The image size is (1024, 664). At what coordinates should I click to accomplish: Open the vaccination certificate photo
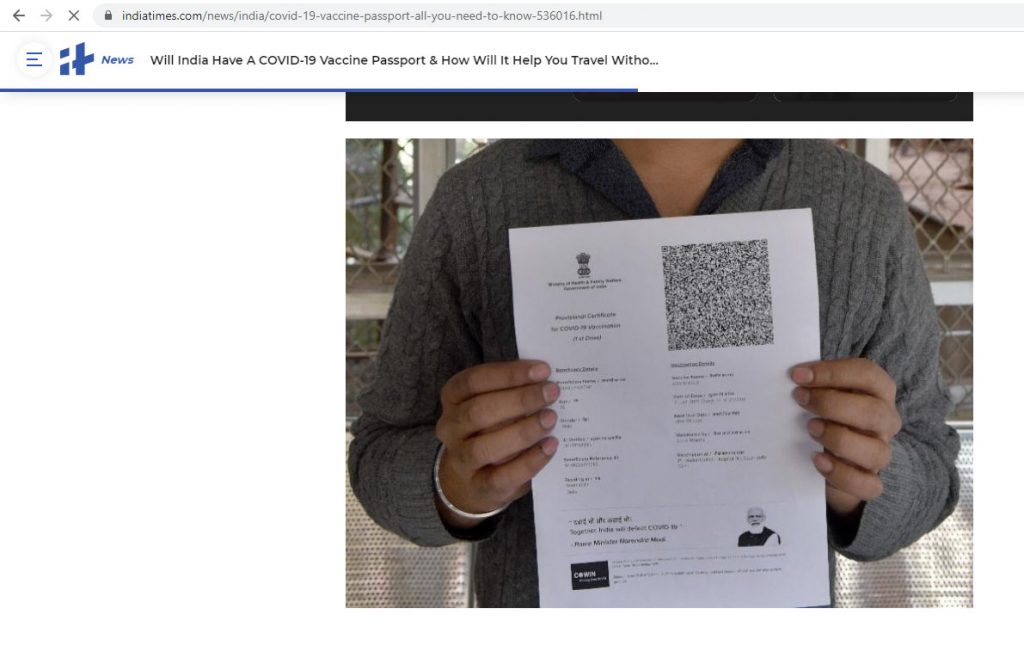[659, 373]
